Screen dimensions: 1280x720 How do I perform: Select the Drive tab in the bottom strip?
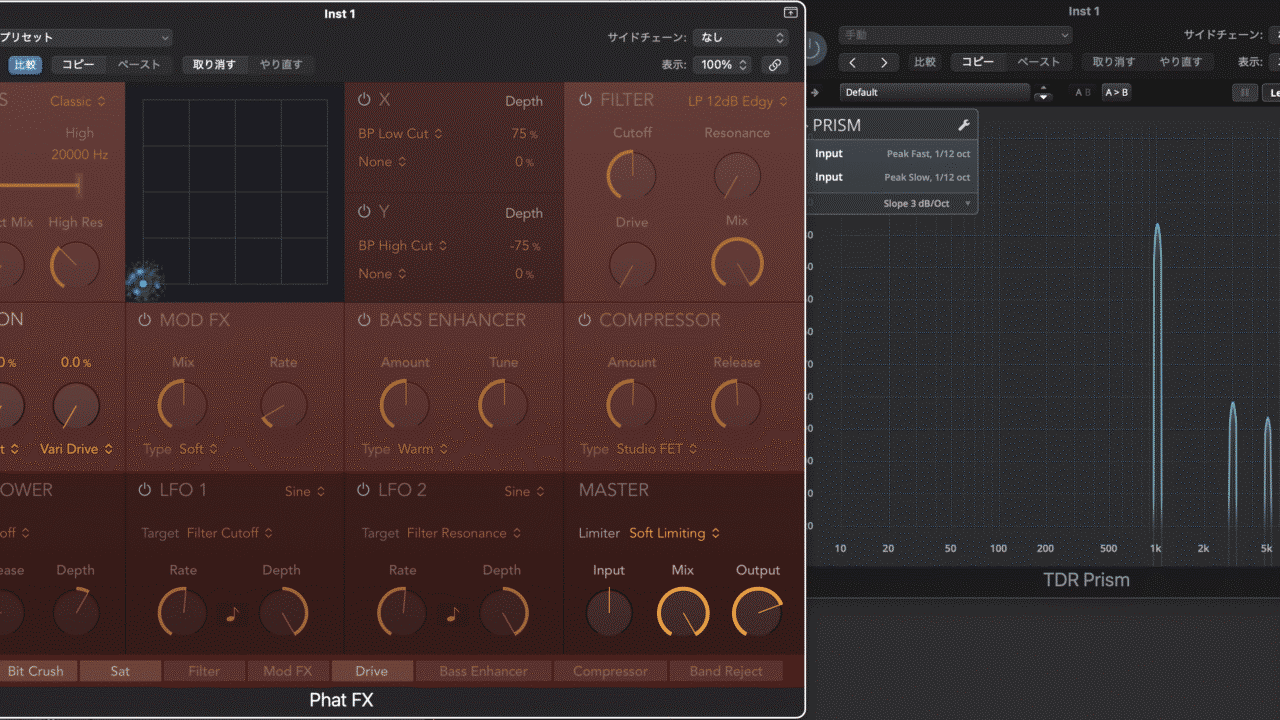371,671
